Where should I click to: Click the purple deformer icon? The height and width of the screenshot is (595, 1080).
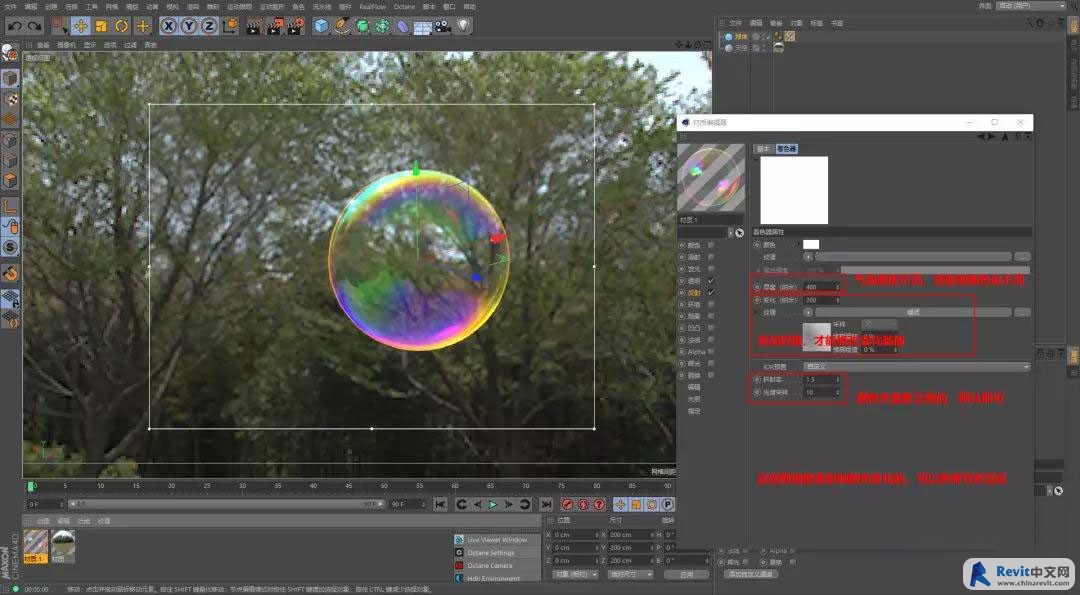pyautogui.click(x=403, y=26)
